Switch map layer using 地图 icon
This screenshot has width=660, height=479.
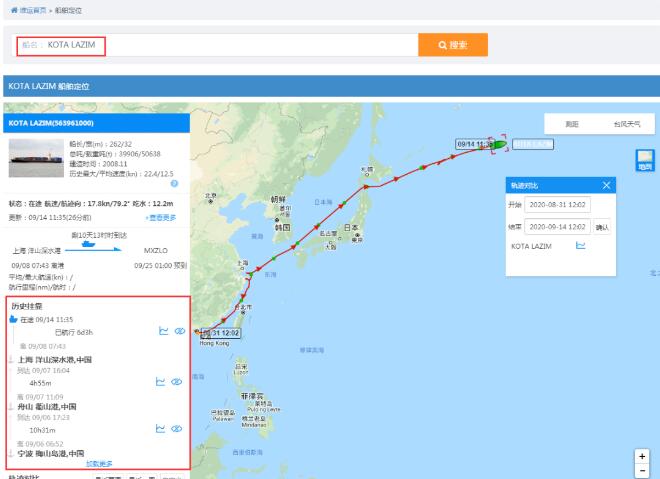[645, 160]
